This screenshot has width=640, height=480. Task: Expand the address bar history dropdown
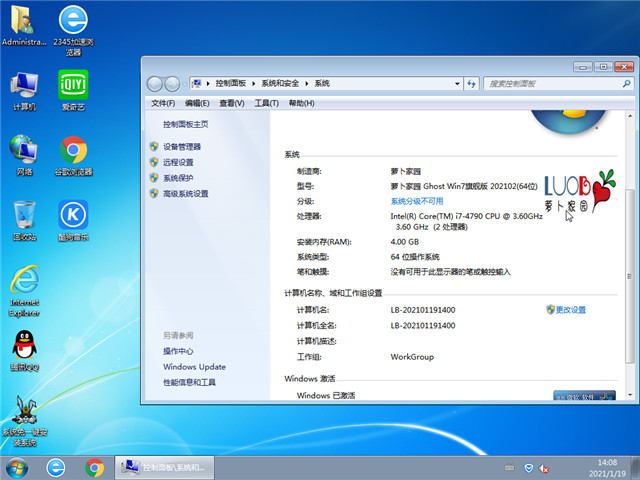tap(457, 84)
